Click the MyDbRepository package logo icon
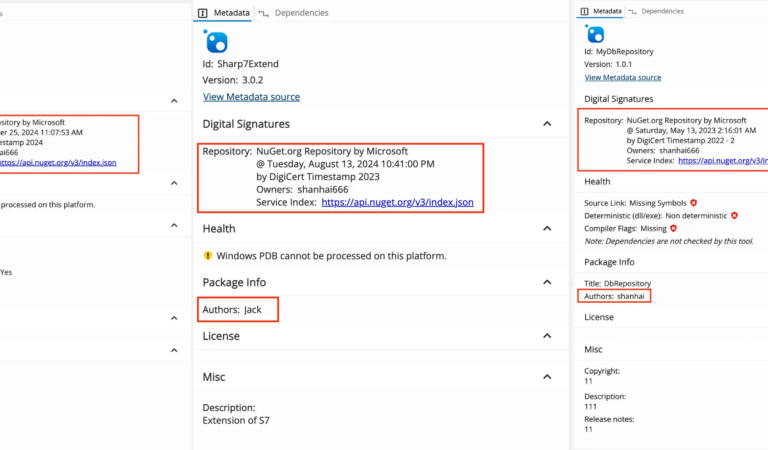The image size is (768, 450). click(x=595, y=34)
